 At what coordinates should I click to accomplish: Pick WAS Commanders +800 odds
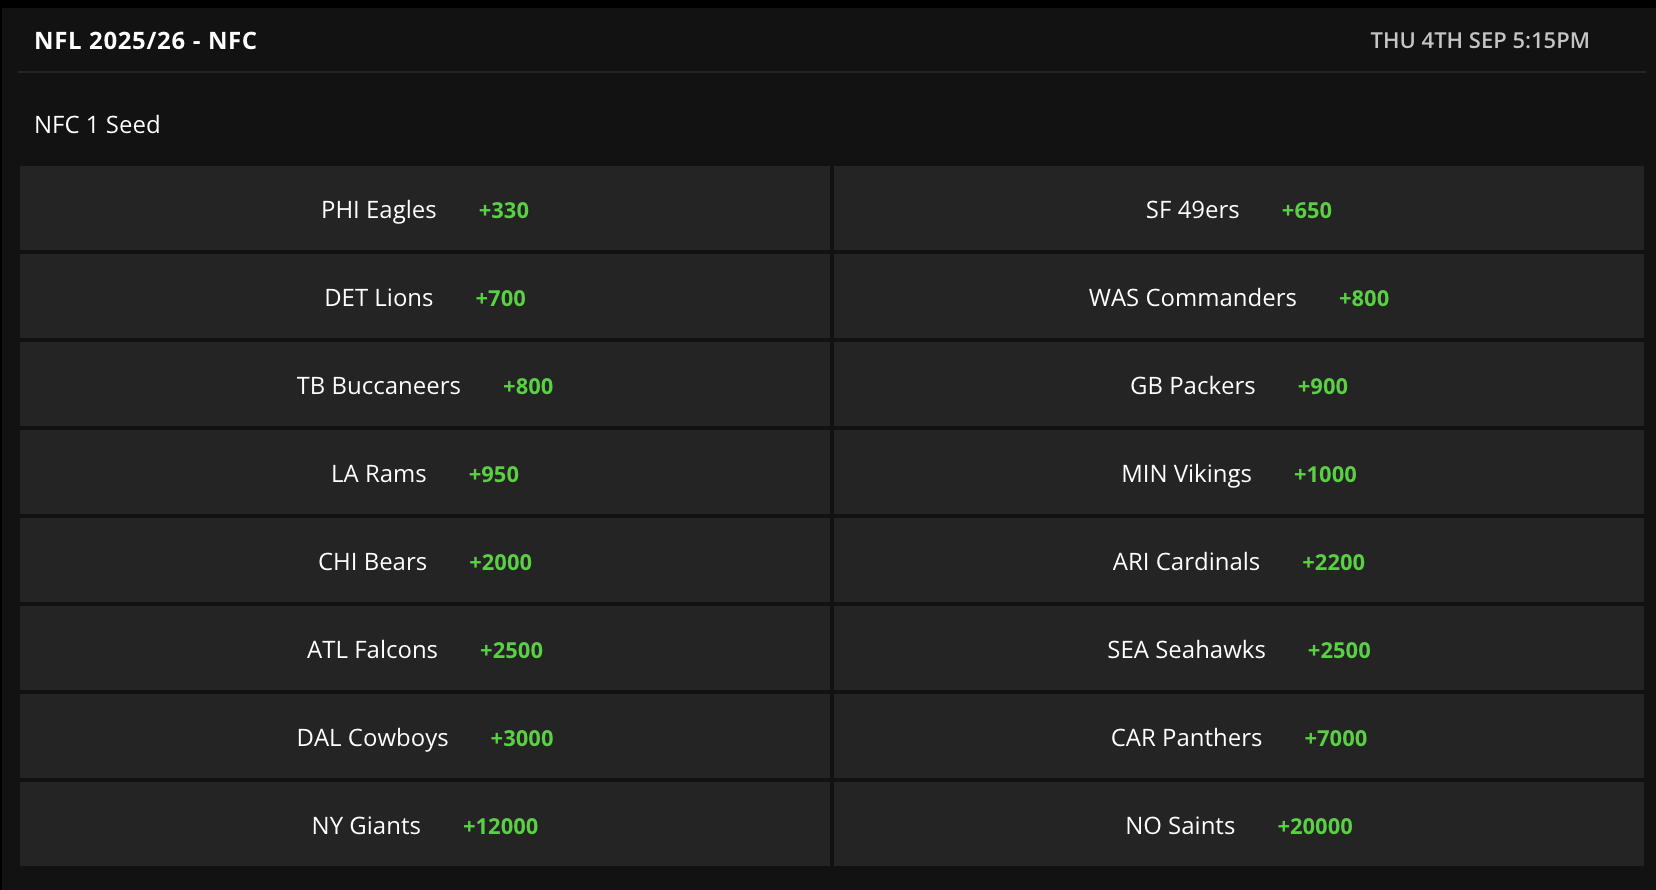[x=1239, y=297]
